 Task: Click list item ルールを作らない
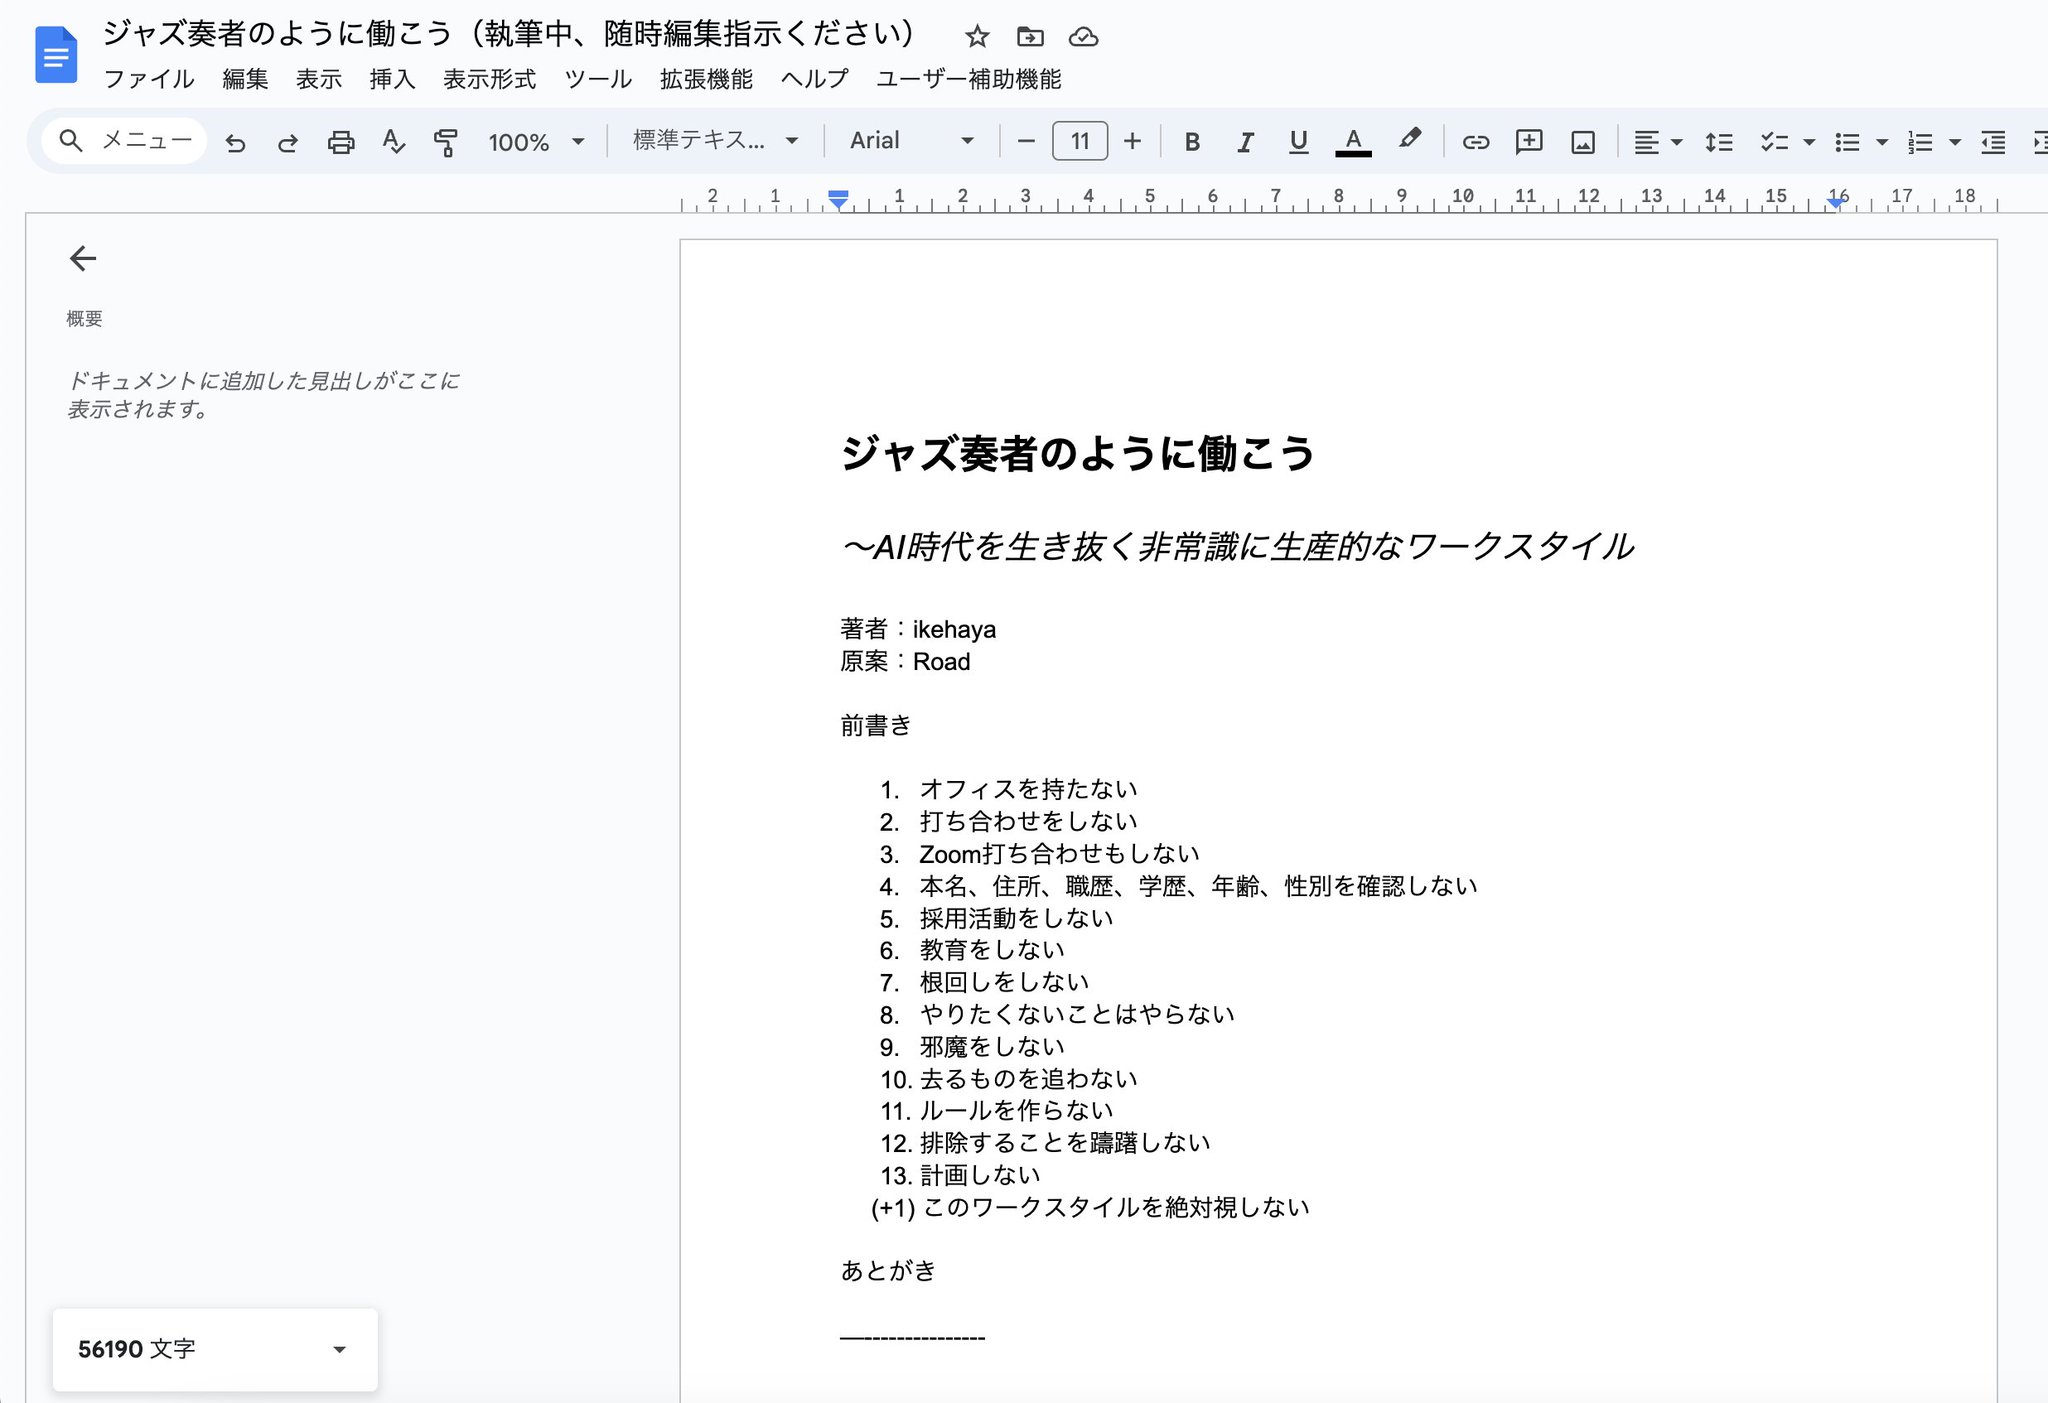(1016, 1110)
